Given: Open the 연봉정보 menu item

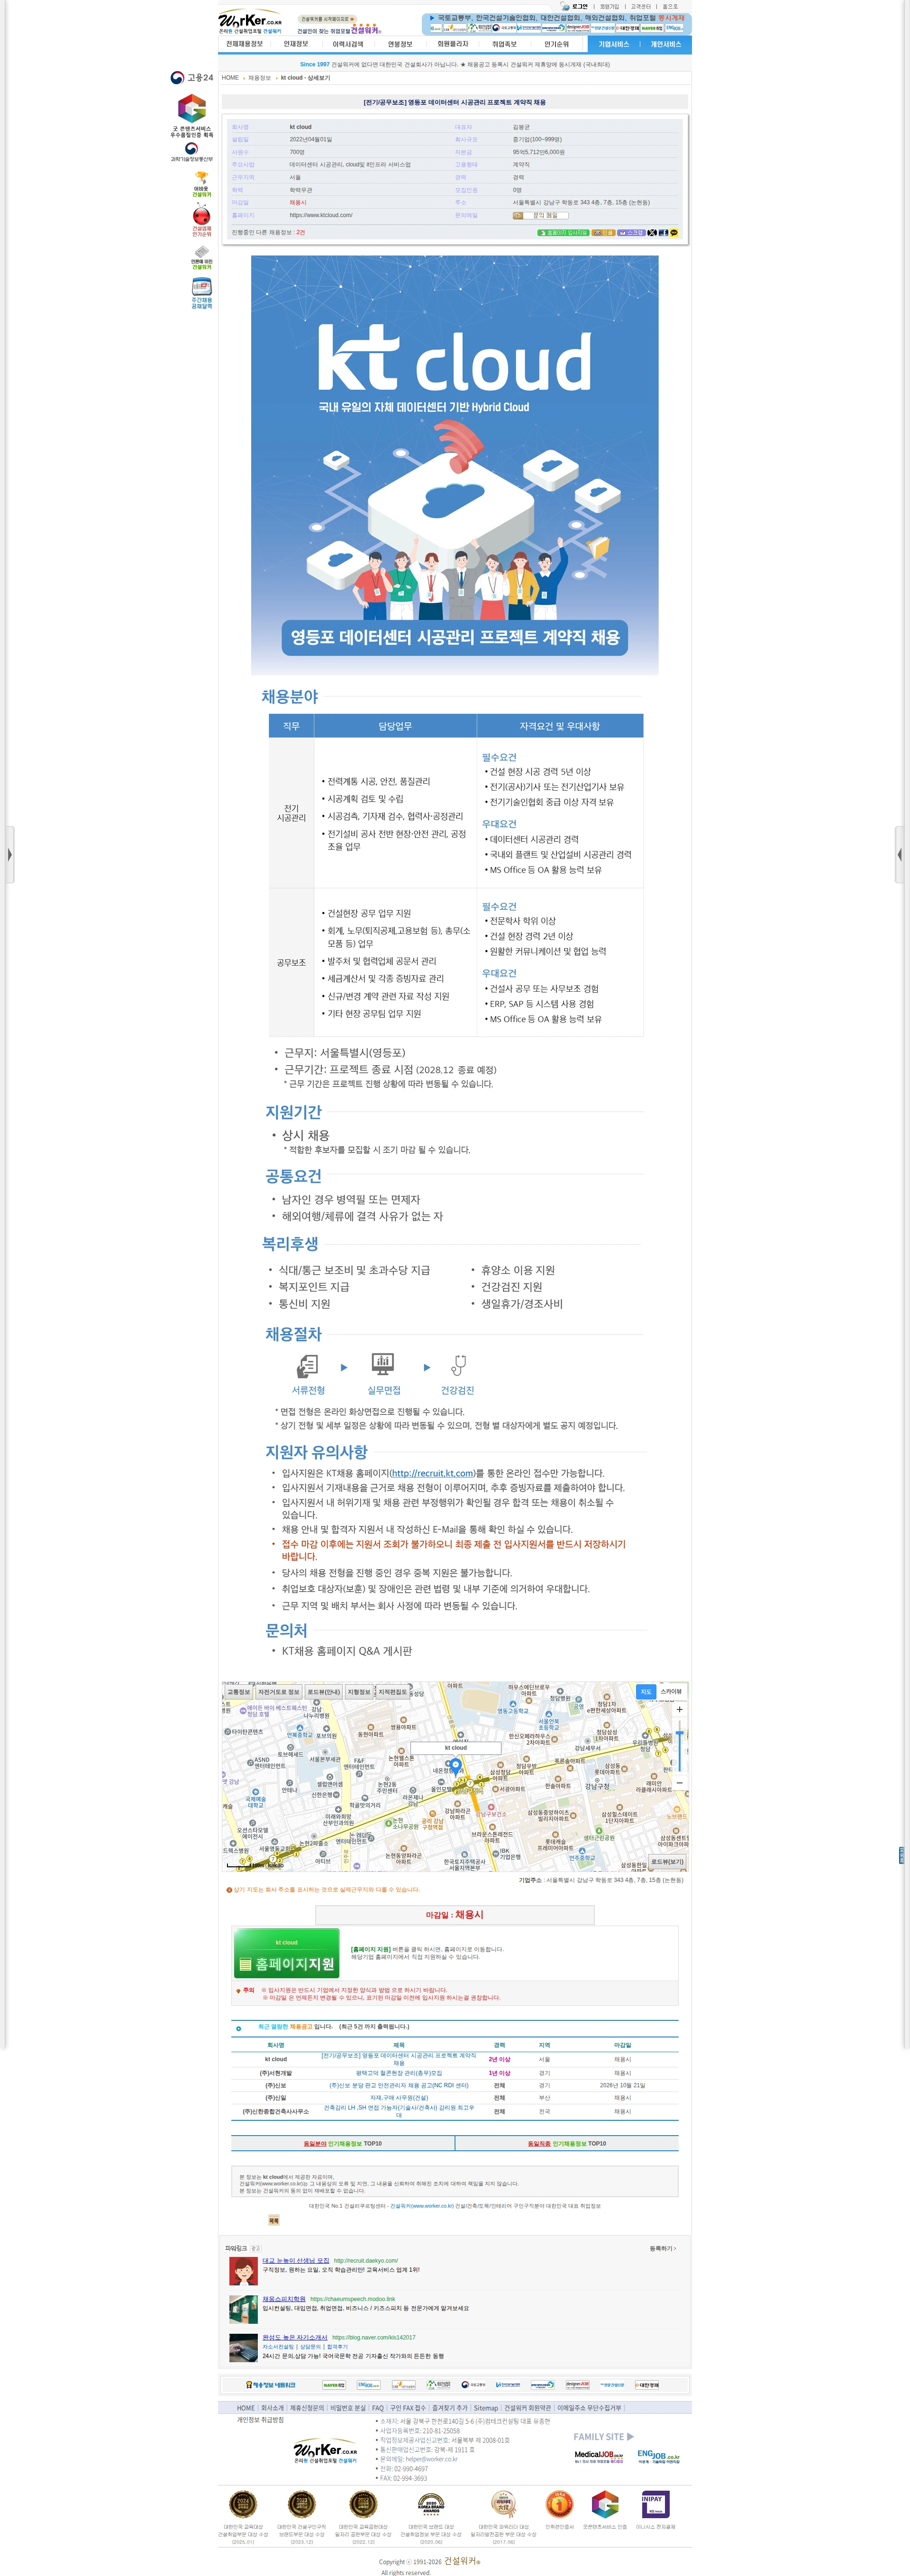Looking at the screenshot, I should pos(400,44).
